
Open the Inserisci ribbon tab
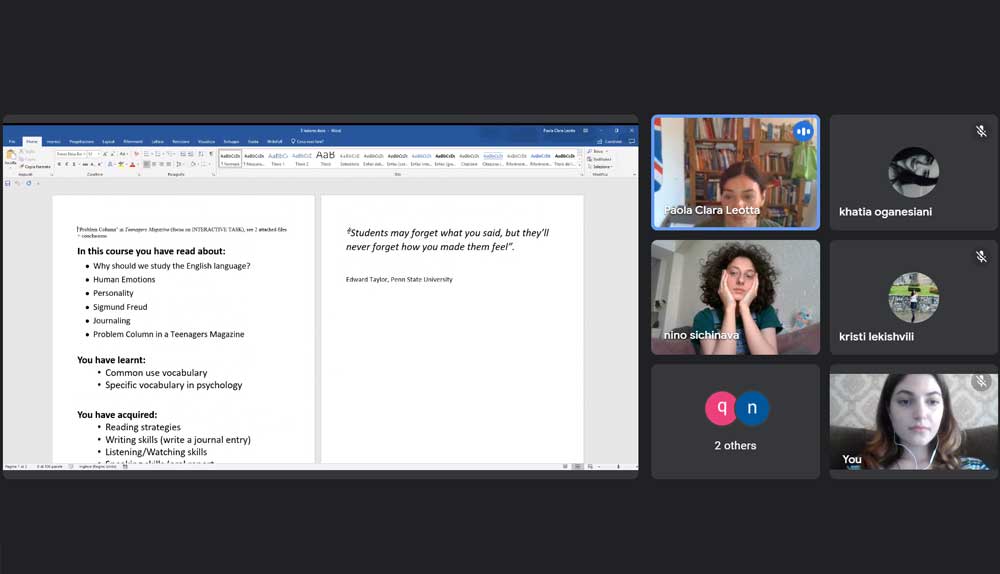[x=53, y=141]
